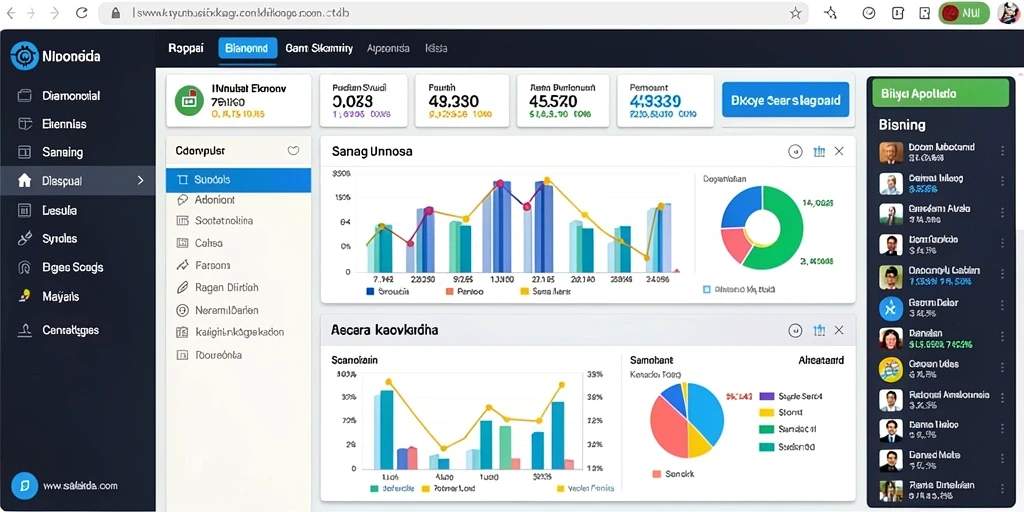Click the heart icon beside Cdonpulsr
Viewport: 1024px width, 512px height.
pyautogui.click(x=293, y=151)
